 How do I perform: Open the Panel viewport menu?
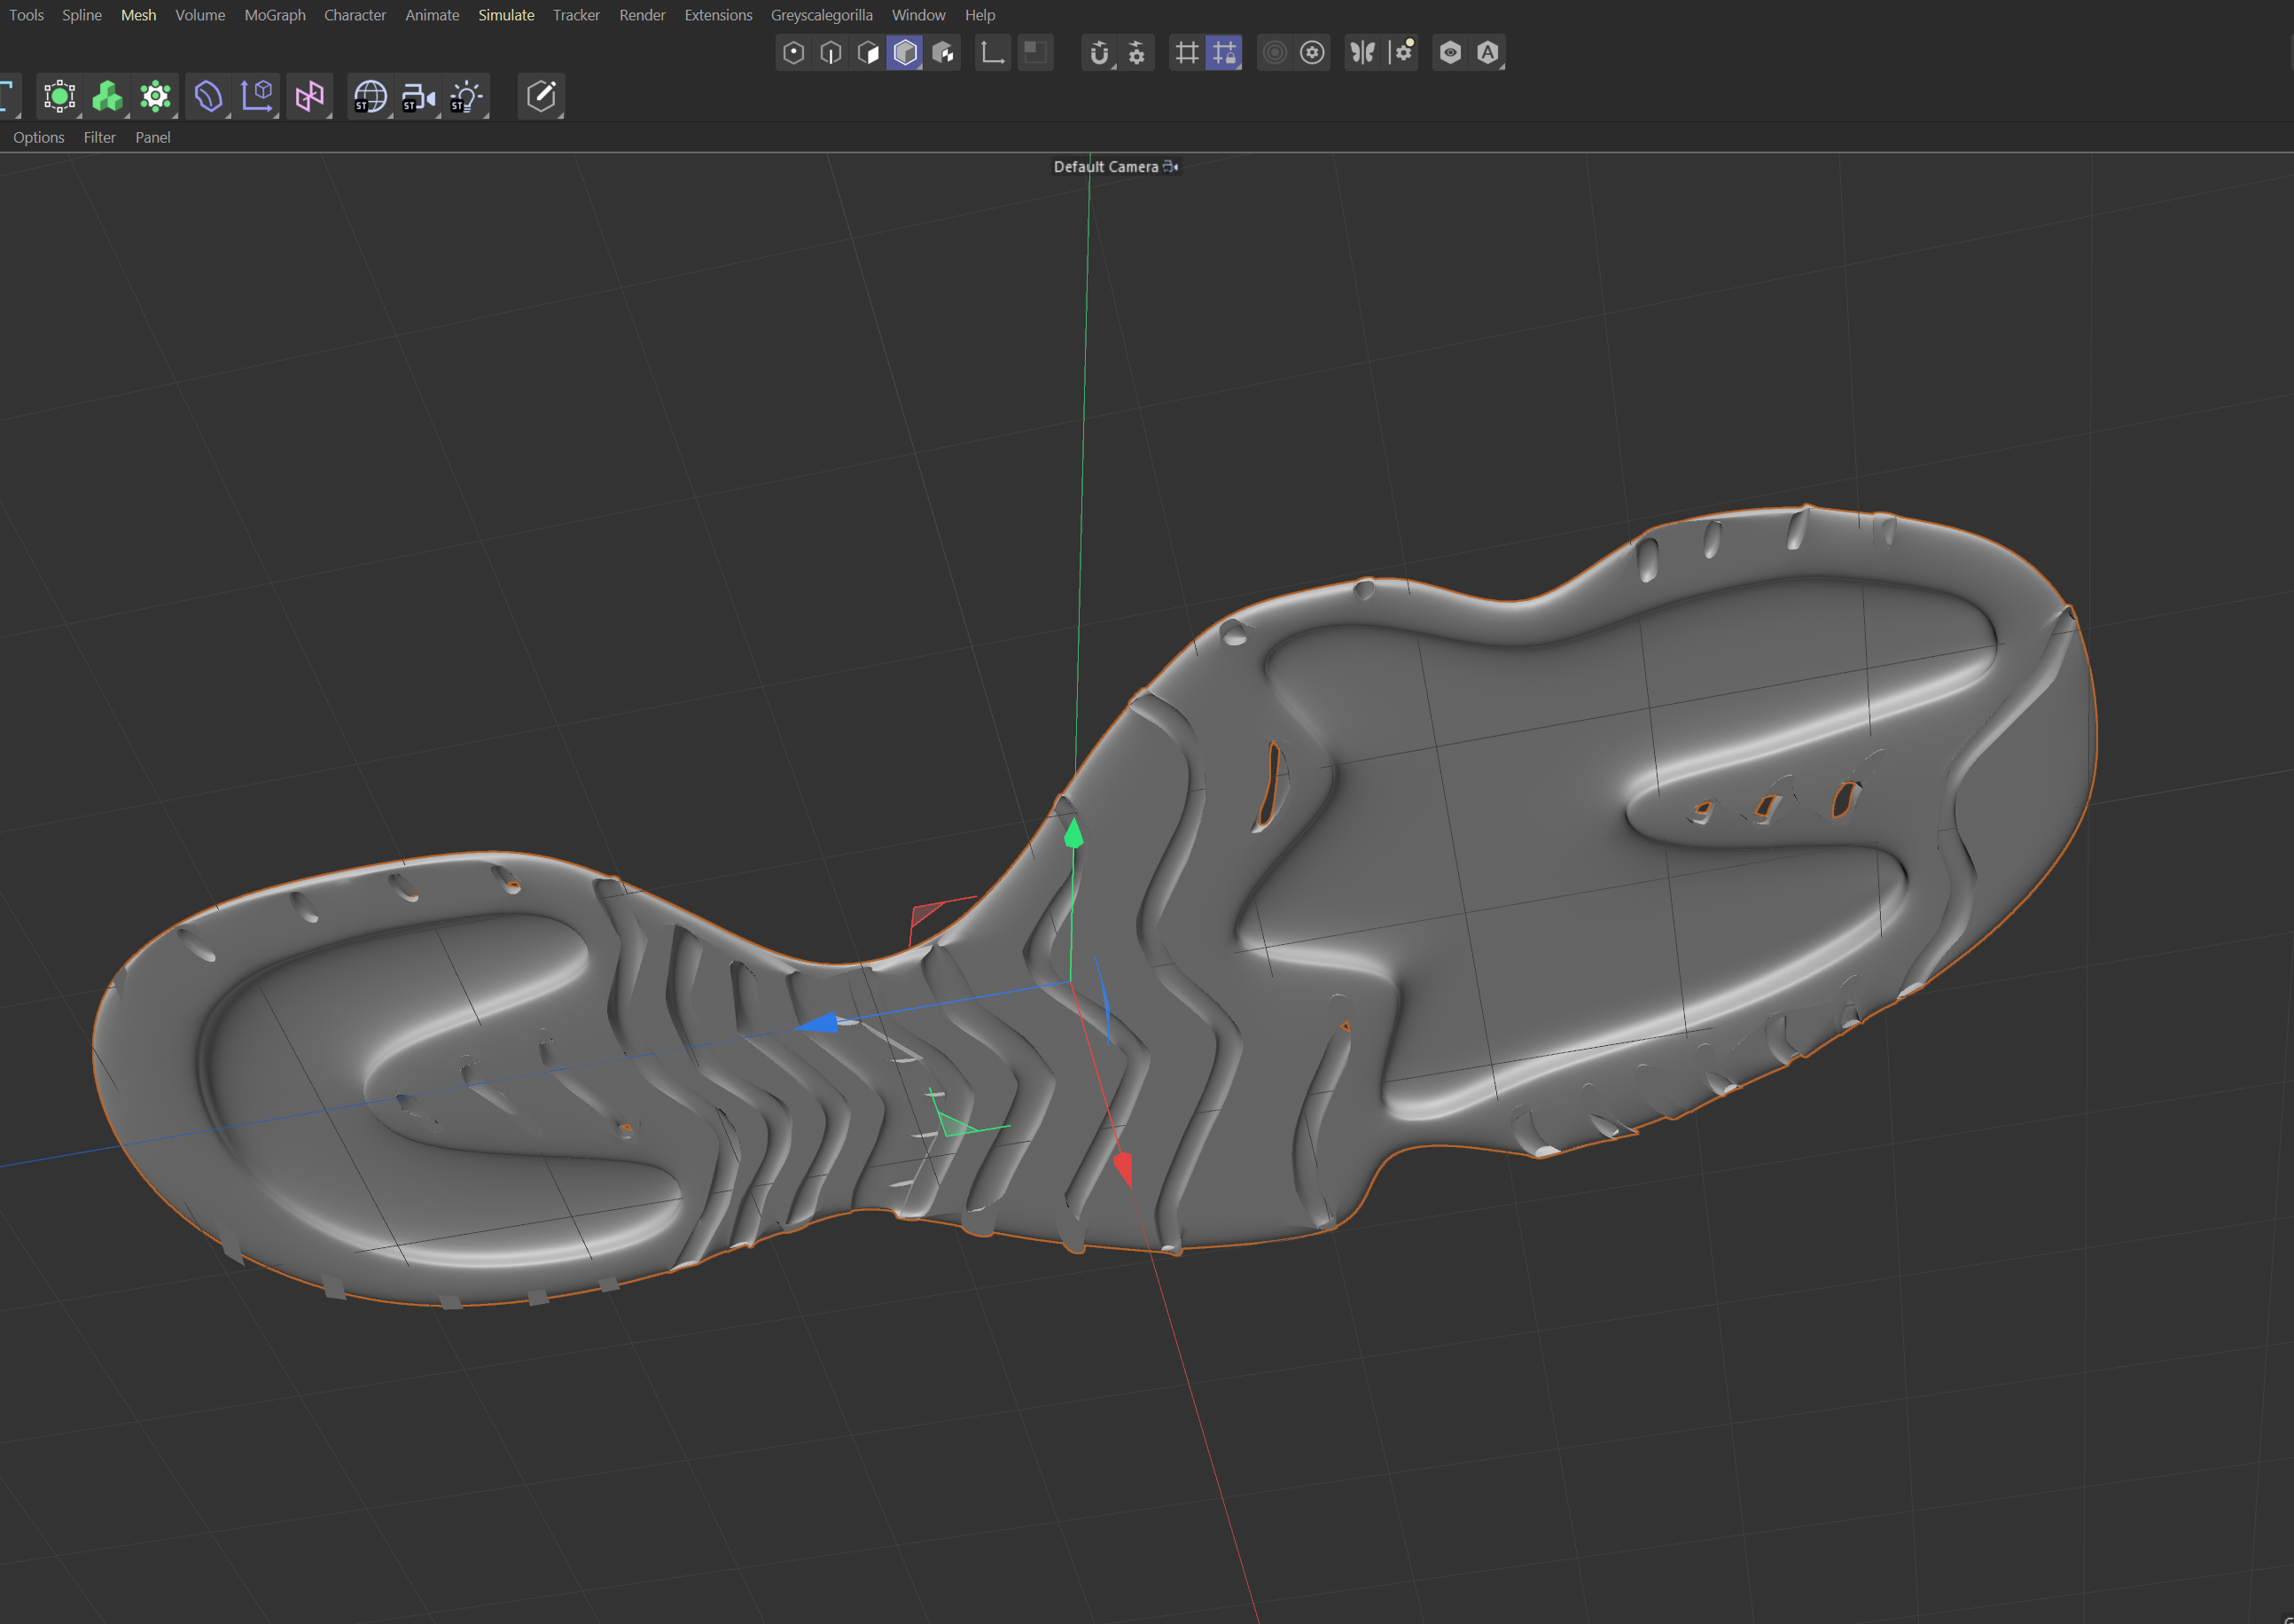(x=152, y=137)
